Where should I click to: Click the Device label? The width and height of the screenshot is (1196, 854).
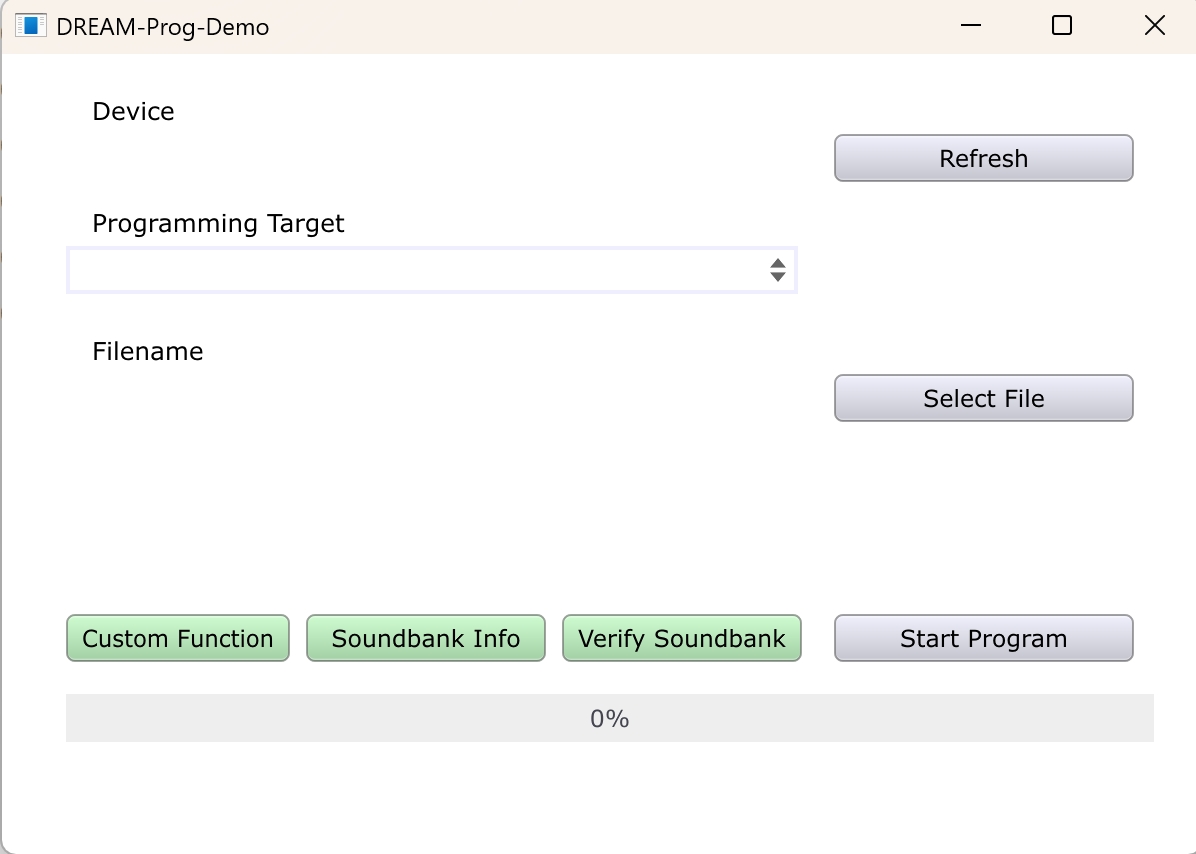pyautogui.click(x=133, y=111)
